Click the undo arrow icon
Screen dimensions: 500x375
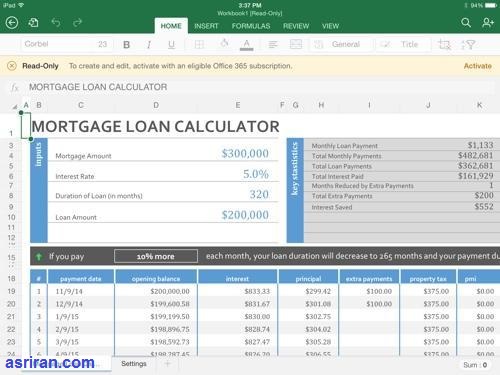pos(56,23)
